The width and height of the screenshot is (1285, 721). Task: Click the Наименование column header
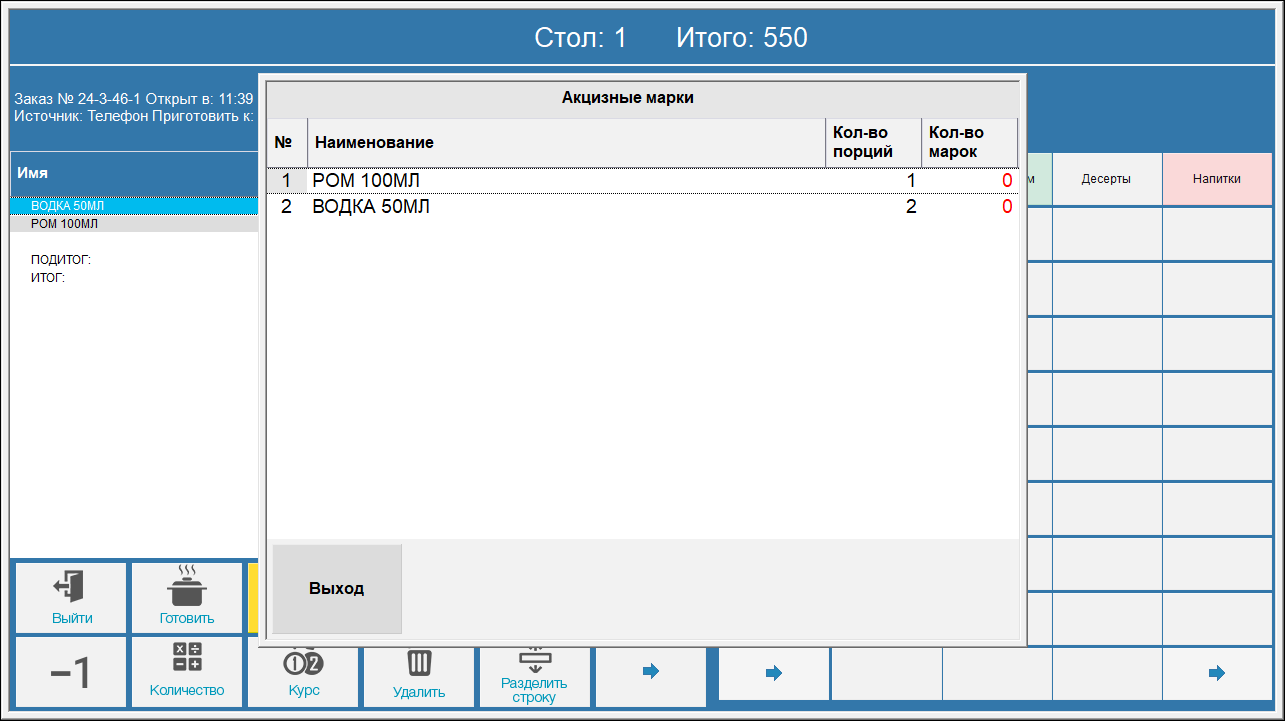coord(567,142)
